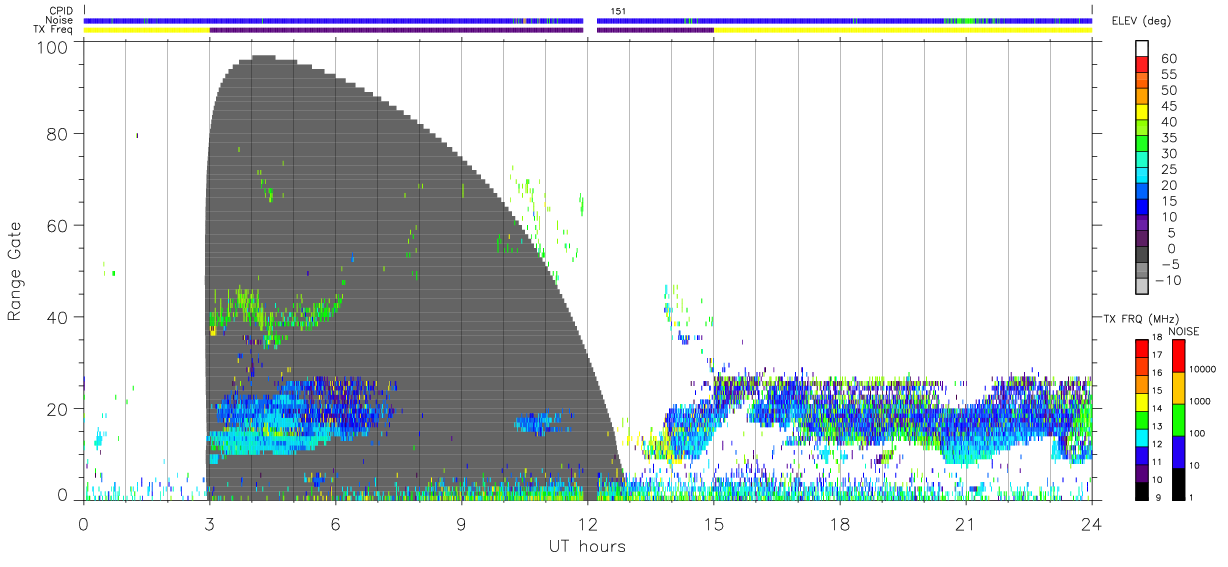Click the '55' label on the ELEV scale
The height and width of the screenshot is (567, 1228).
click(x=1167, y=75)
